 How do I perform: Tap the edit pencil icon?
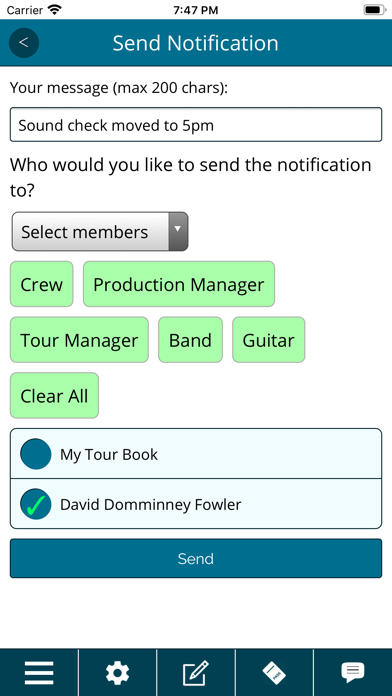196,672
